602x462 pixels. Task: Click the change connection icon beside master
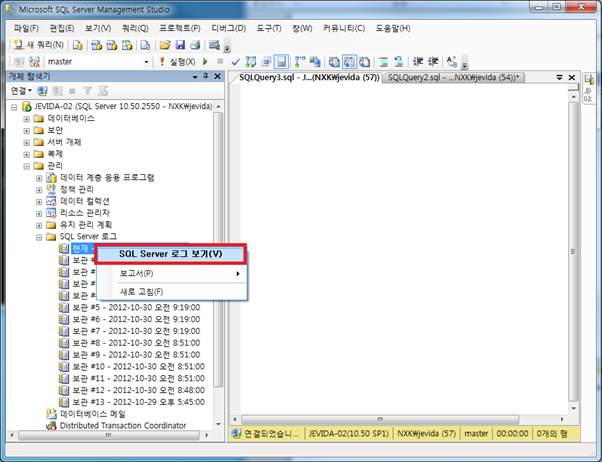click(x=35, y=61)
